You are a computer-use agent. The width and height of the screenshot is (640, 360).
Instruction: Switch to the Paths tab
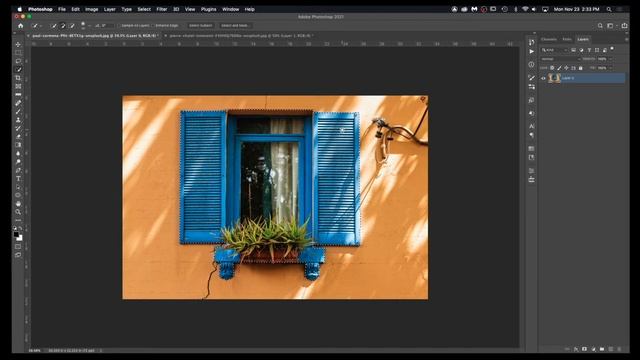(567, 40)
